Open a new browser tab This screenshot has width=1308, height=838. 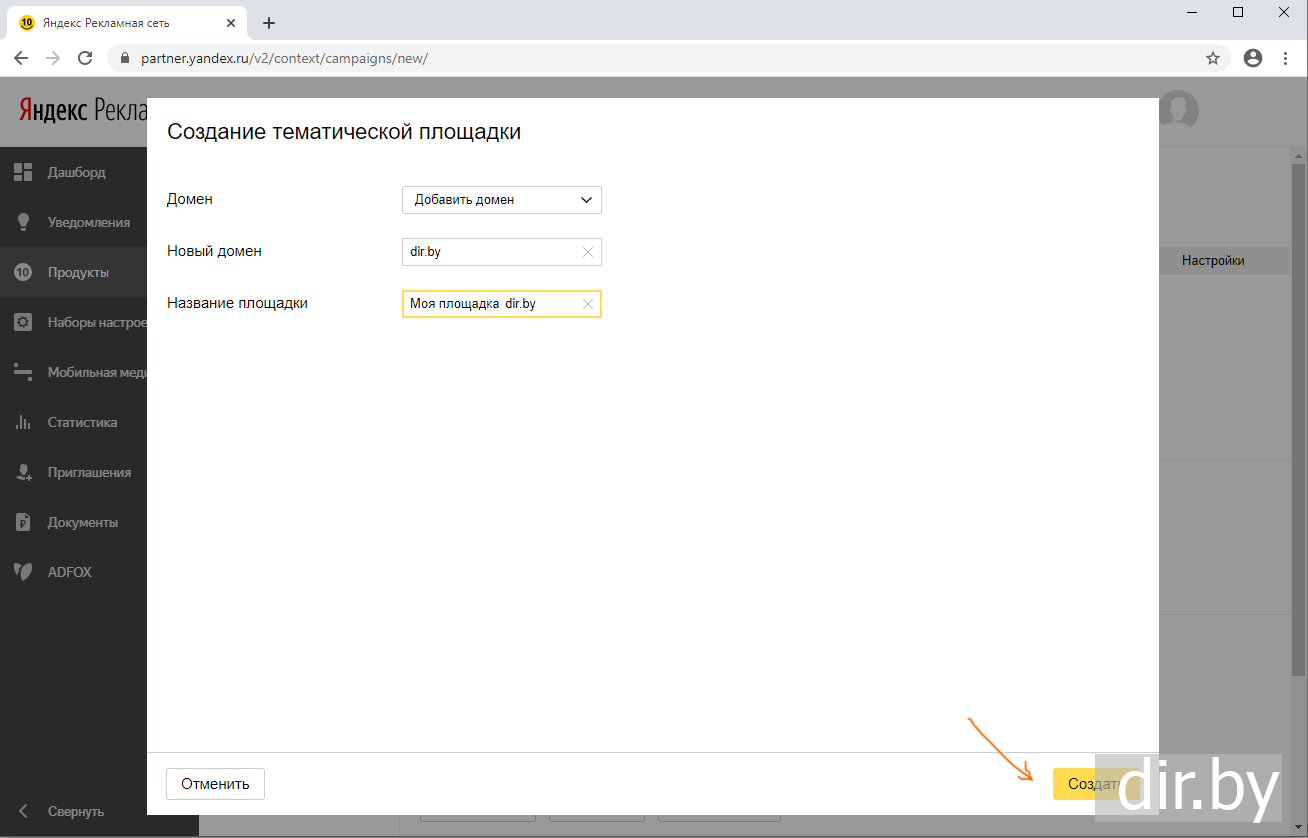point(268,23)
